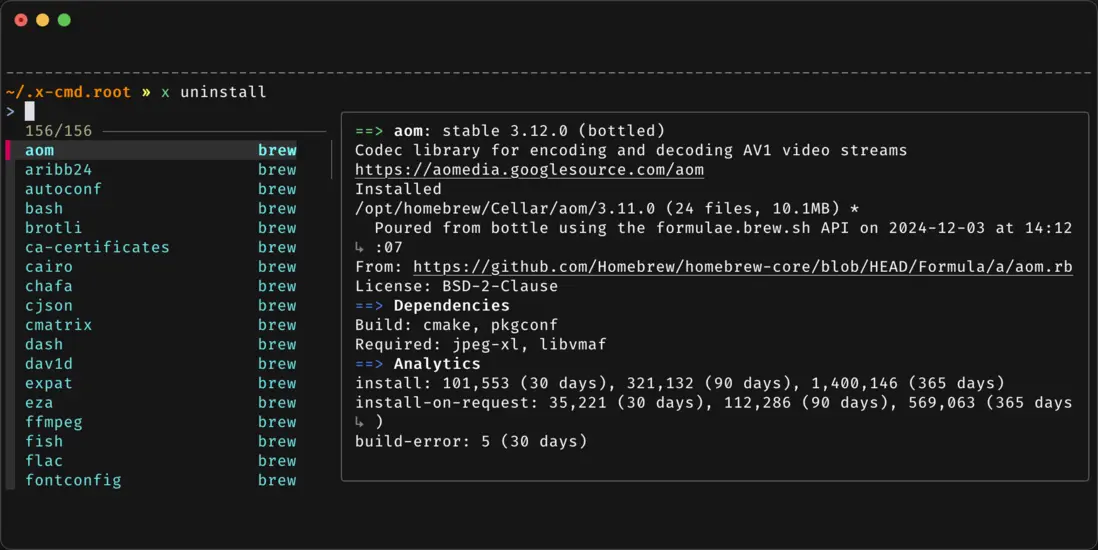This screenshot has width=1098, height=550.
Task: Click the red close window button
Action: point(21,20)
